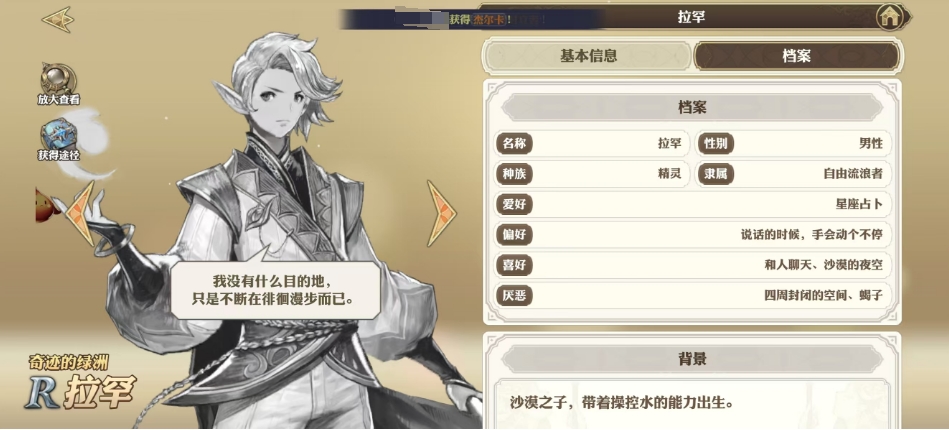
Task: Select the 爱好 星座占卜 row
Action: click(x=692, y=204)
